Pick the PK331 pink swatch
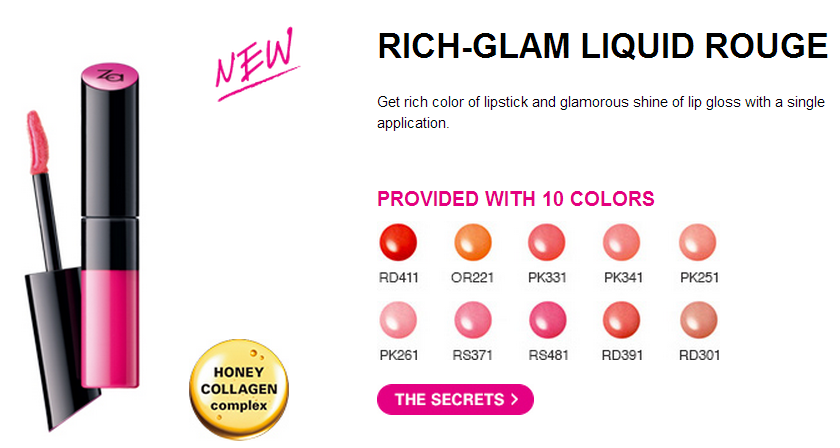Image resolution: width=840 pixels, height=448 pixels. pos(547,242)
